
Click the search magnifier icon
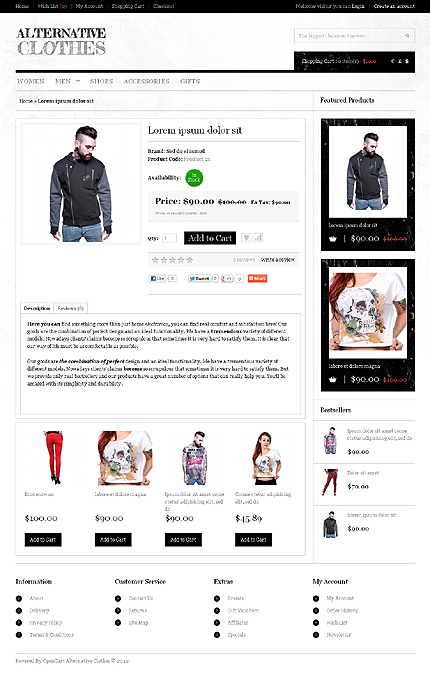click(407, 36)
